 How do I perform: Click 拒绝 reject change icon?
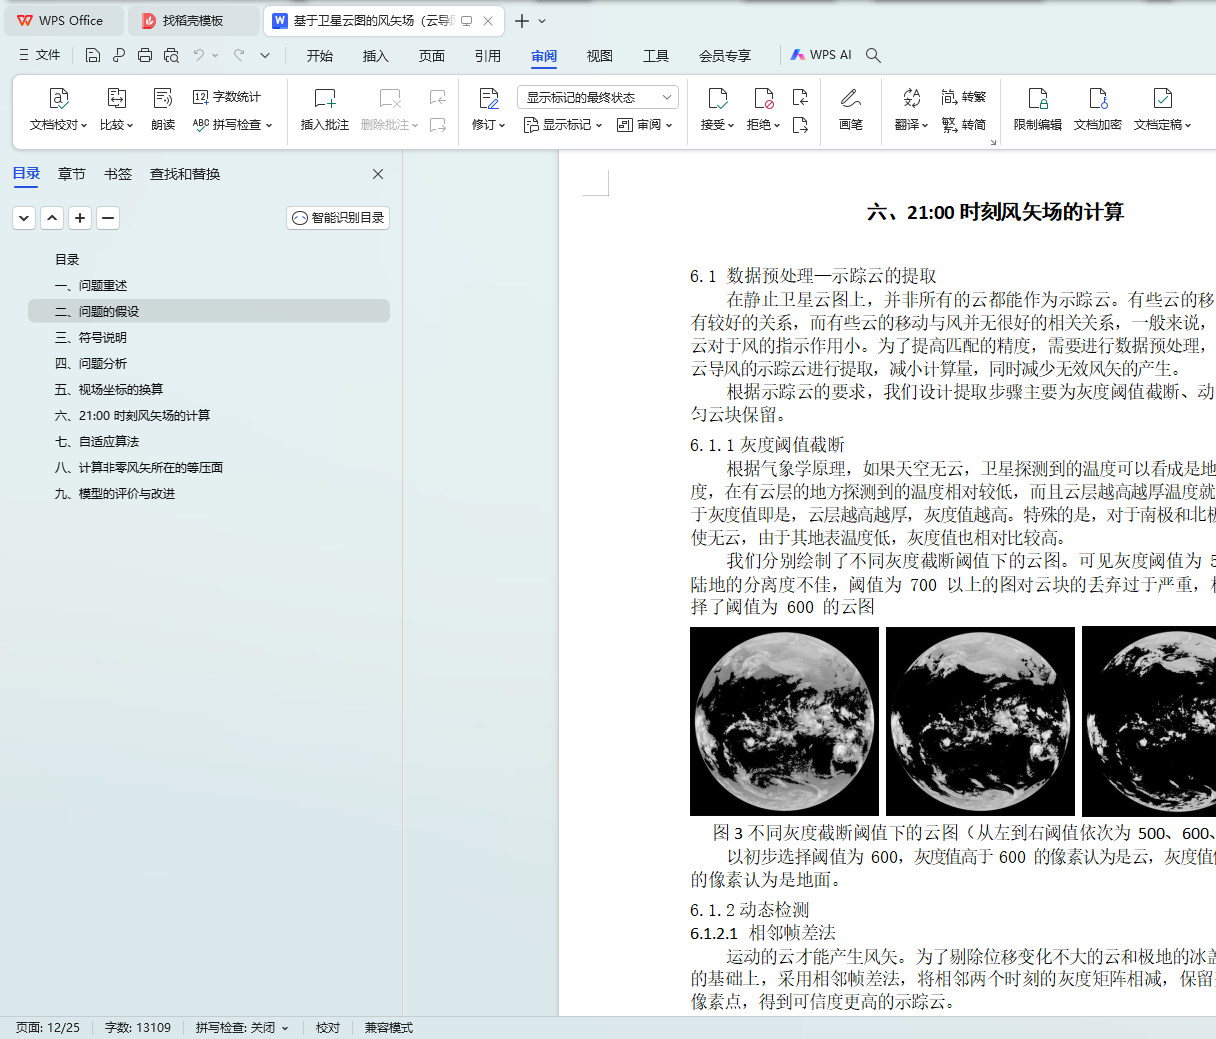click(x=763, y=98)
